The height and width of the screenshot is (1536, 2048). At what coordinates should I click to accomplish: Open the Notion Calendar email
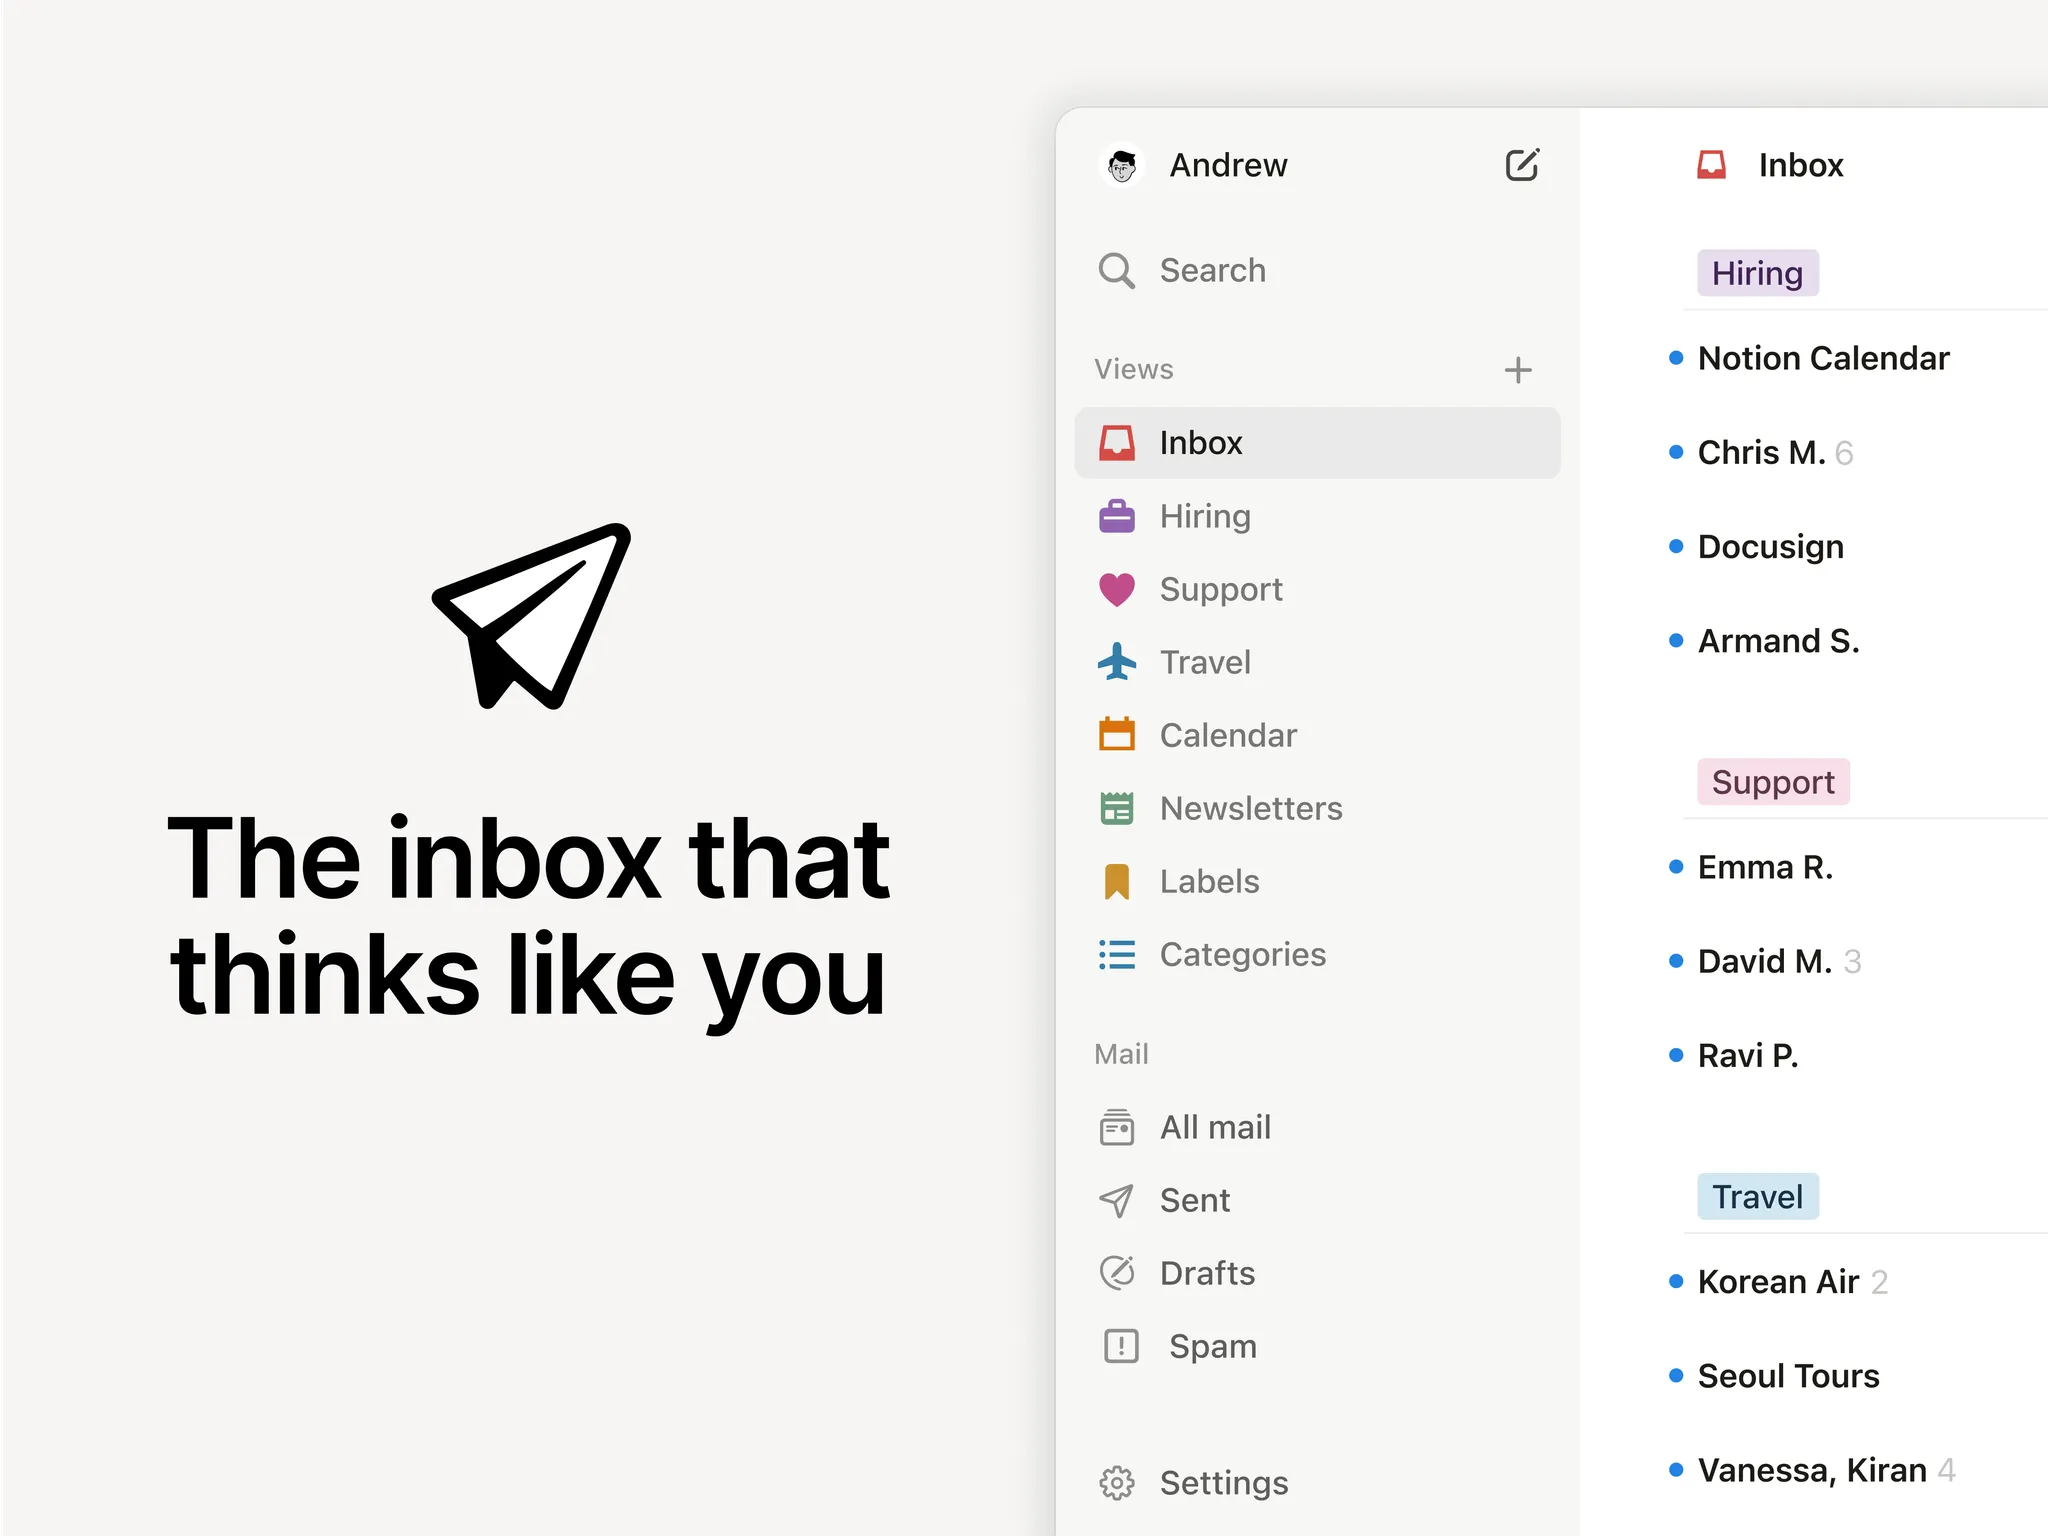click(1822, 358)
